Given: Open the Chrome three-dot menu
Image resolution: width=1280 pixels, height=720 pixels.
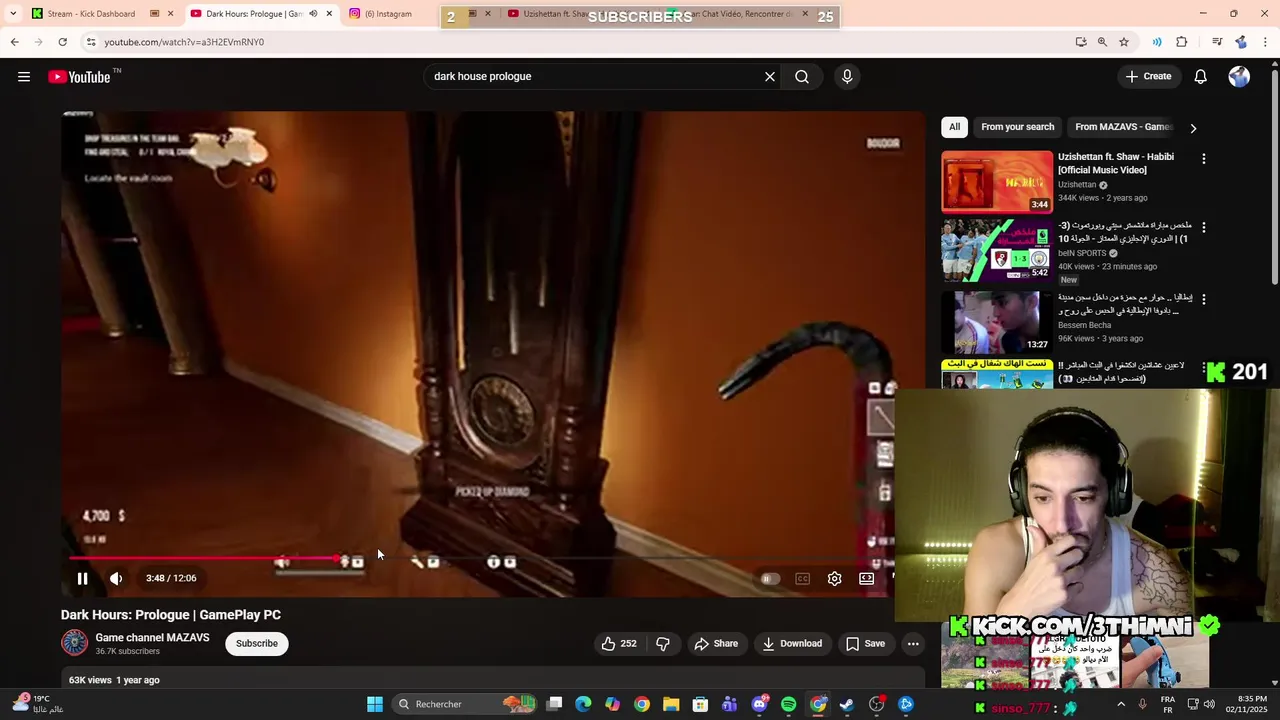Looking at the screenshot, I should pyautogui.click(x=1266, y=42).
